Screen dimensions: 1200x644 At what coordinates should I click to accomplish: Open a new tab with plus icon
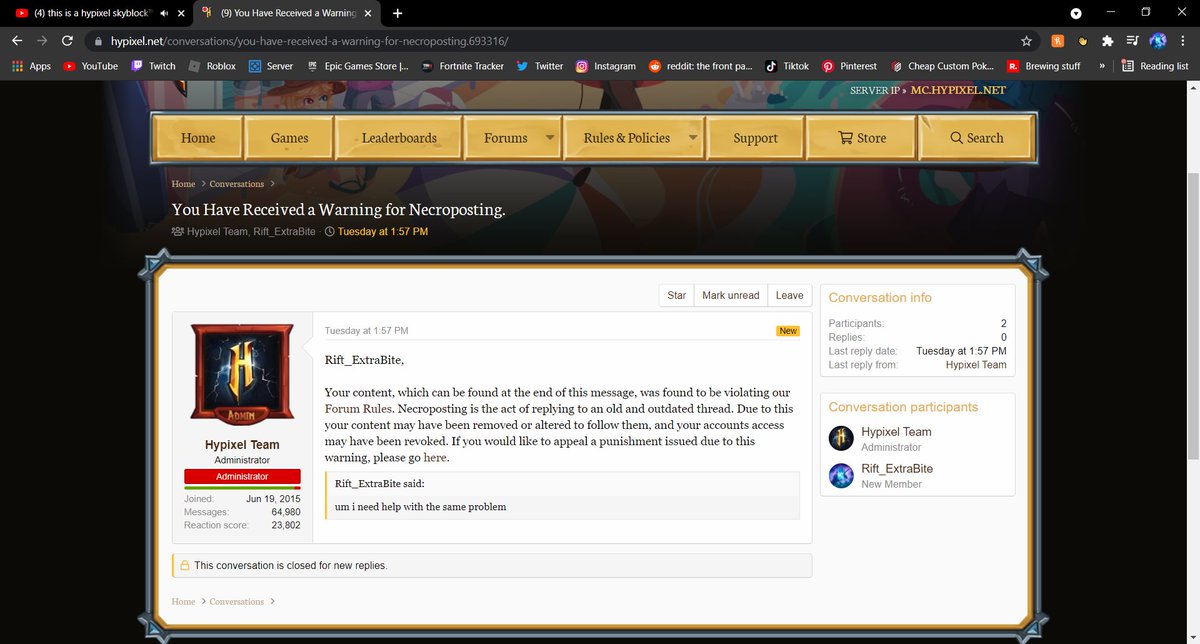point(397,13)
